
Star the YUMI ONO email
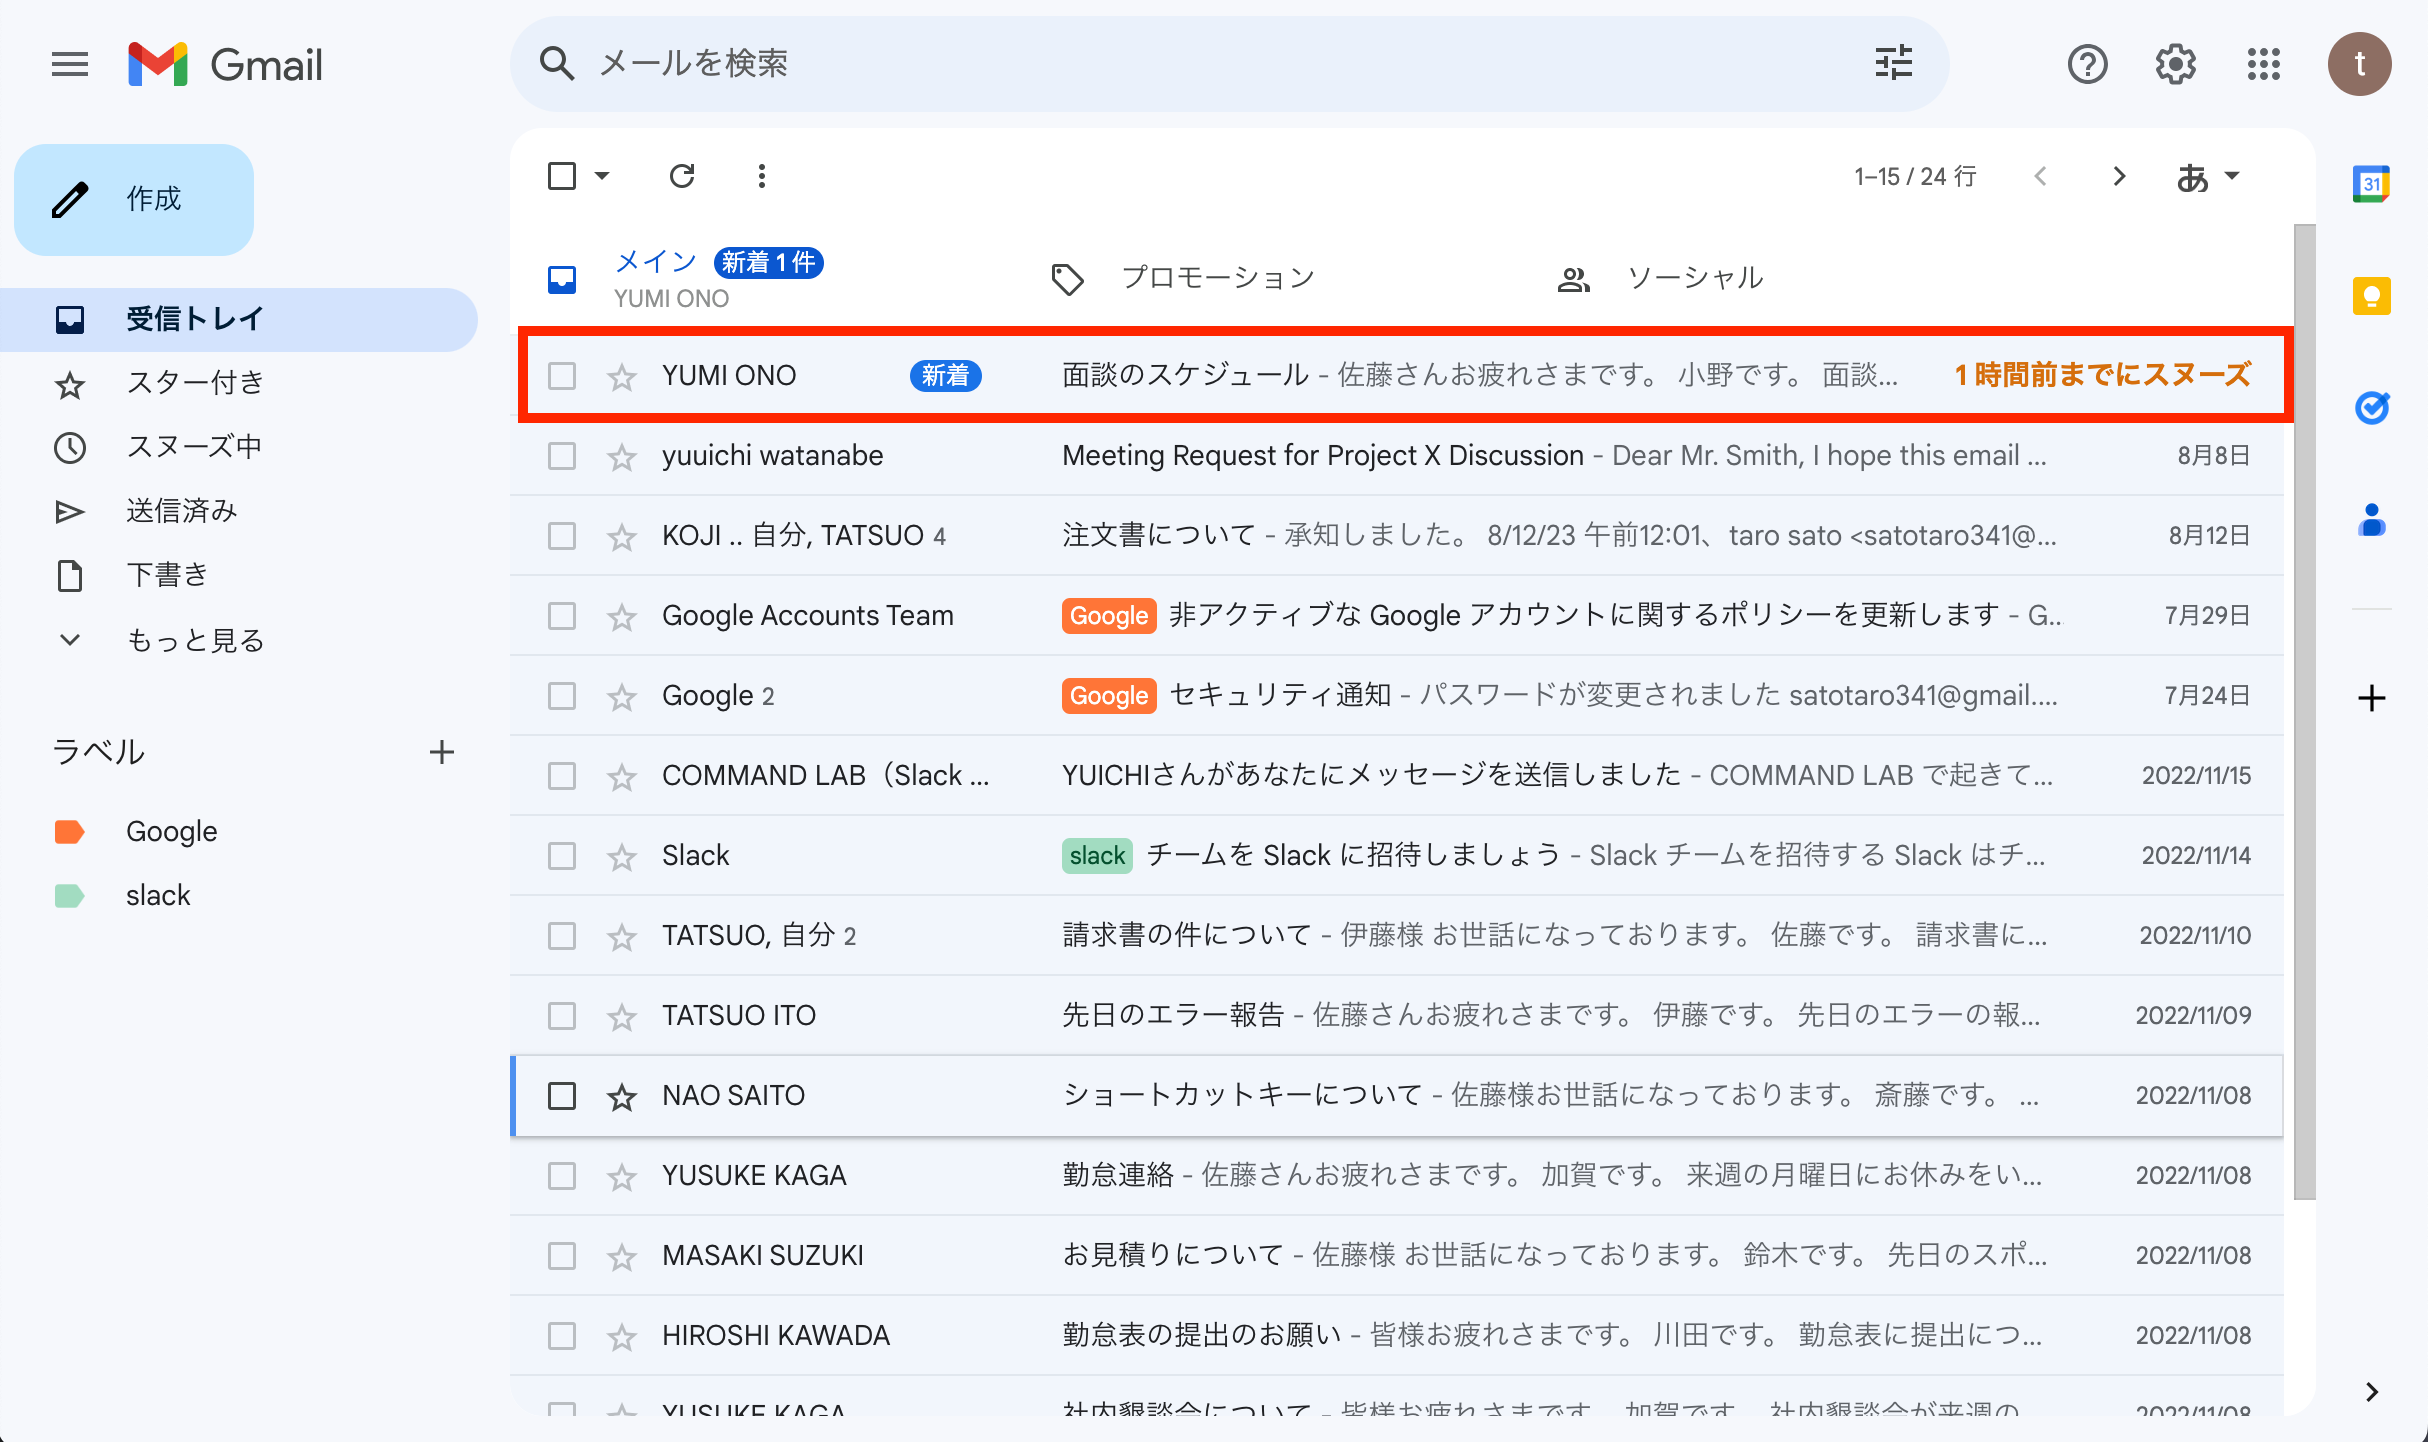[x=622, y=376]
